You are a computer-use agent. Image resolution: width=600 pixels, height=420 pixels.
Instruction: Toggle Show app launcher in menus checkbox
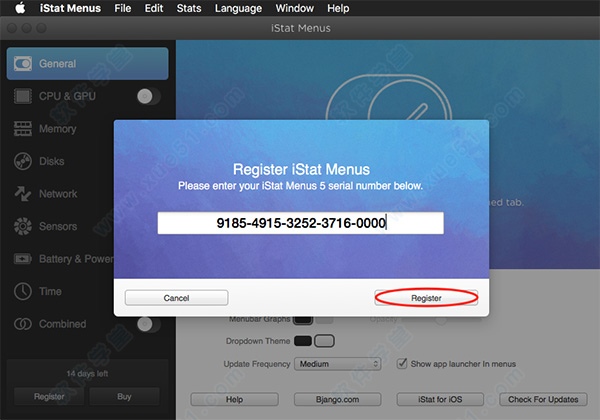[402, 363]
